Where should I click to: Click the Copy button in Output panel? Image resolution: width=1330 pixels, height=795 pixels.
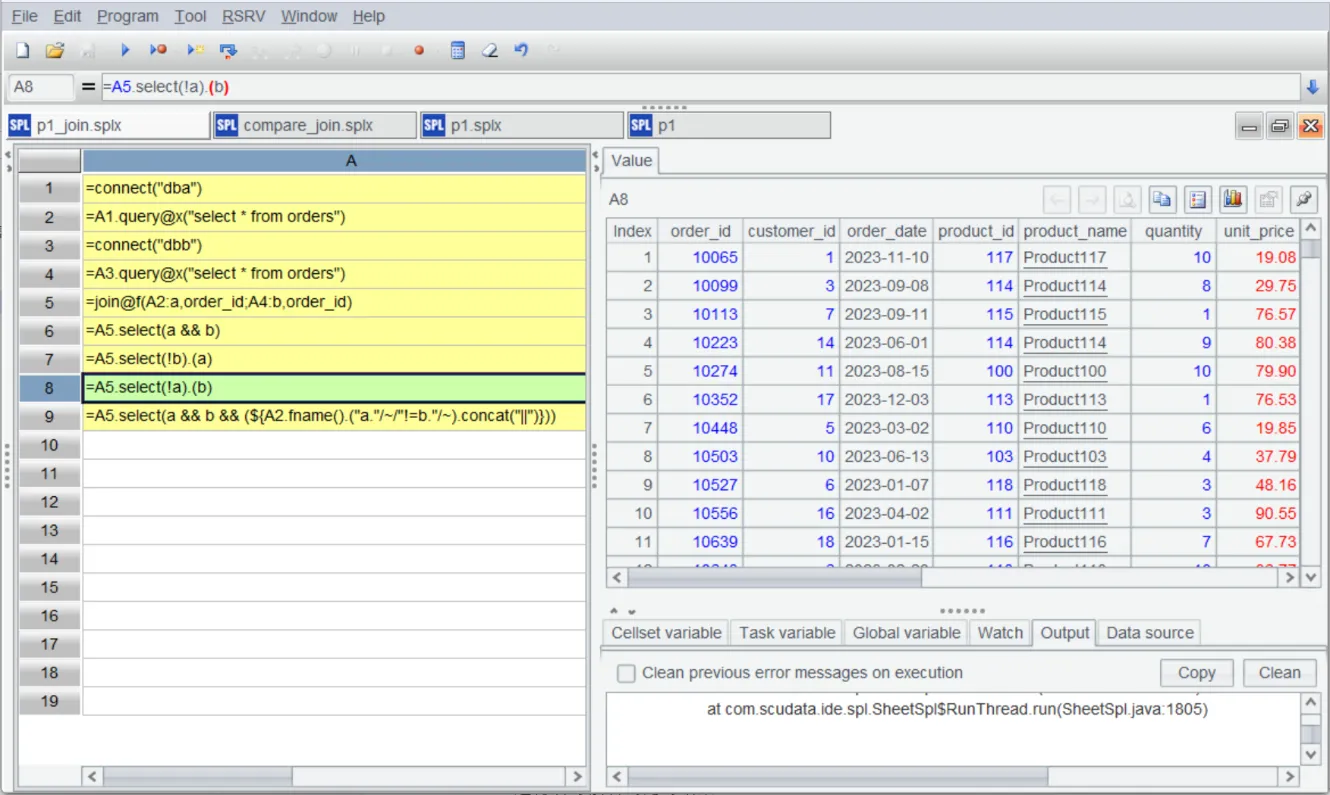tap(1197, 673)
